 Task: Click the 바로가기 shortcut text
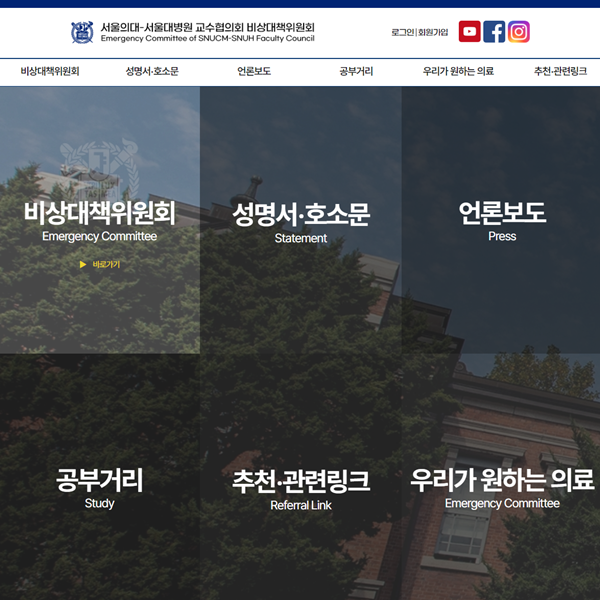(106, 264)
